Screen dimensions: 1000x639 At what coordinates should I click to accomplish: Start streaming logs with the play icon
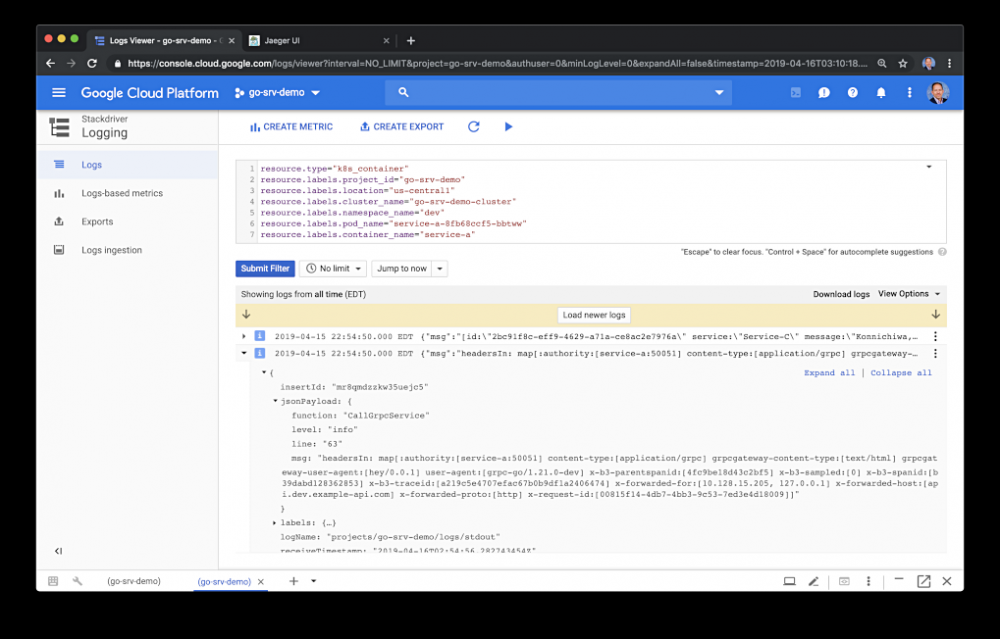pos(508,126)
